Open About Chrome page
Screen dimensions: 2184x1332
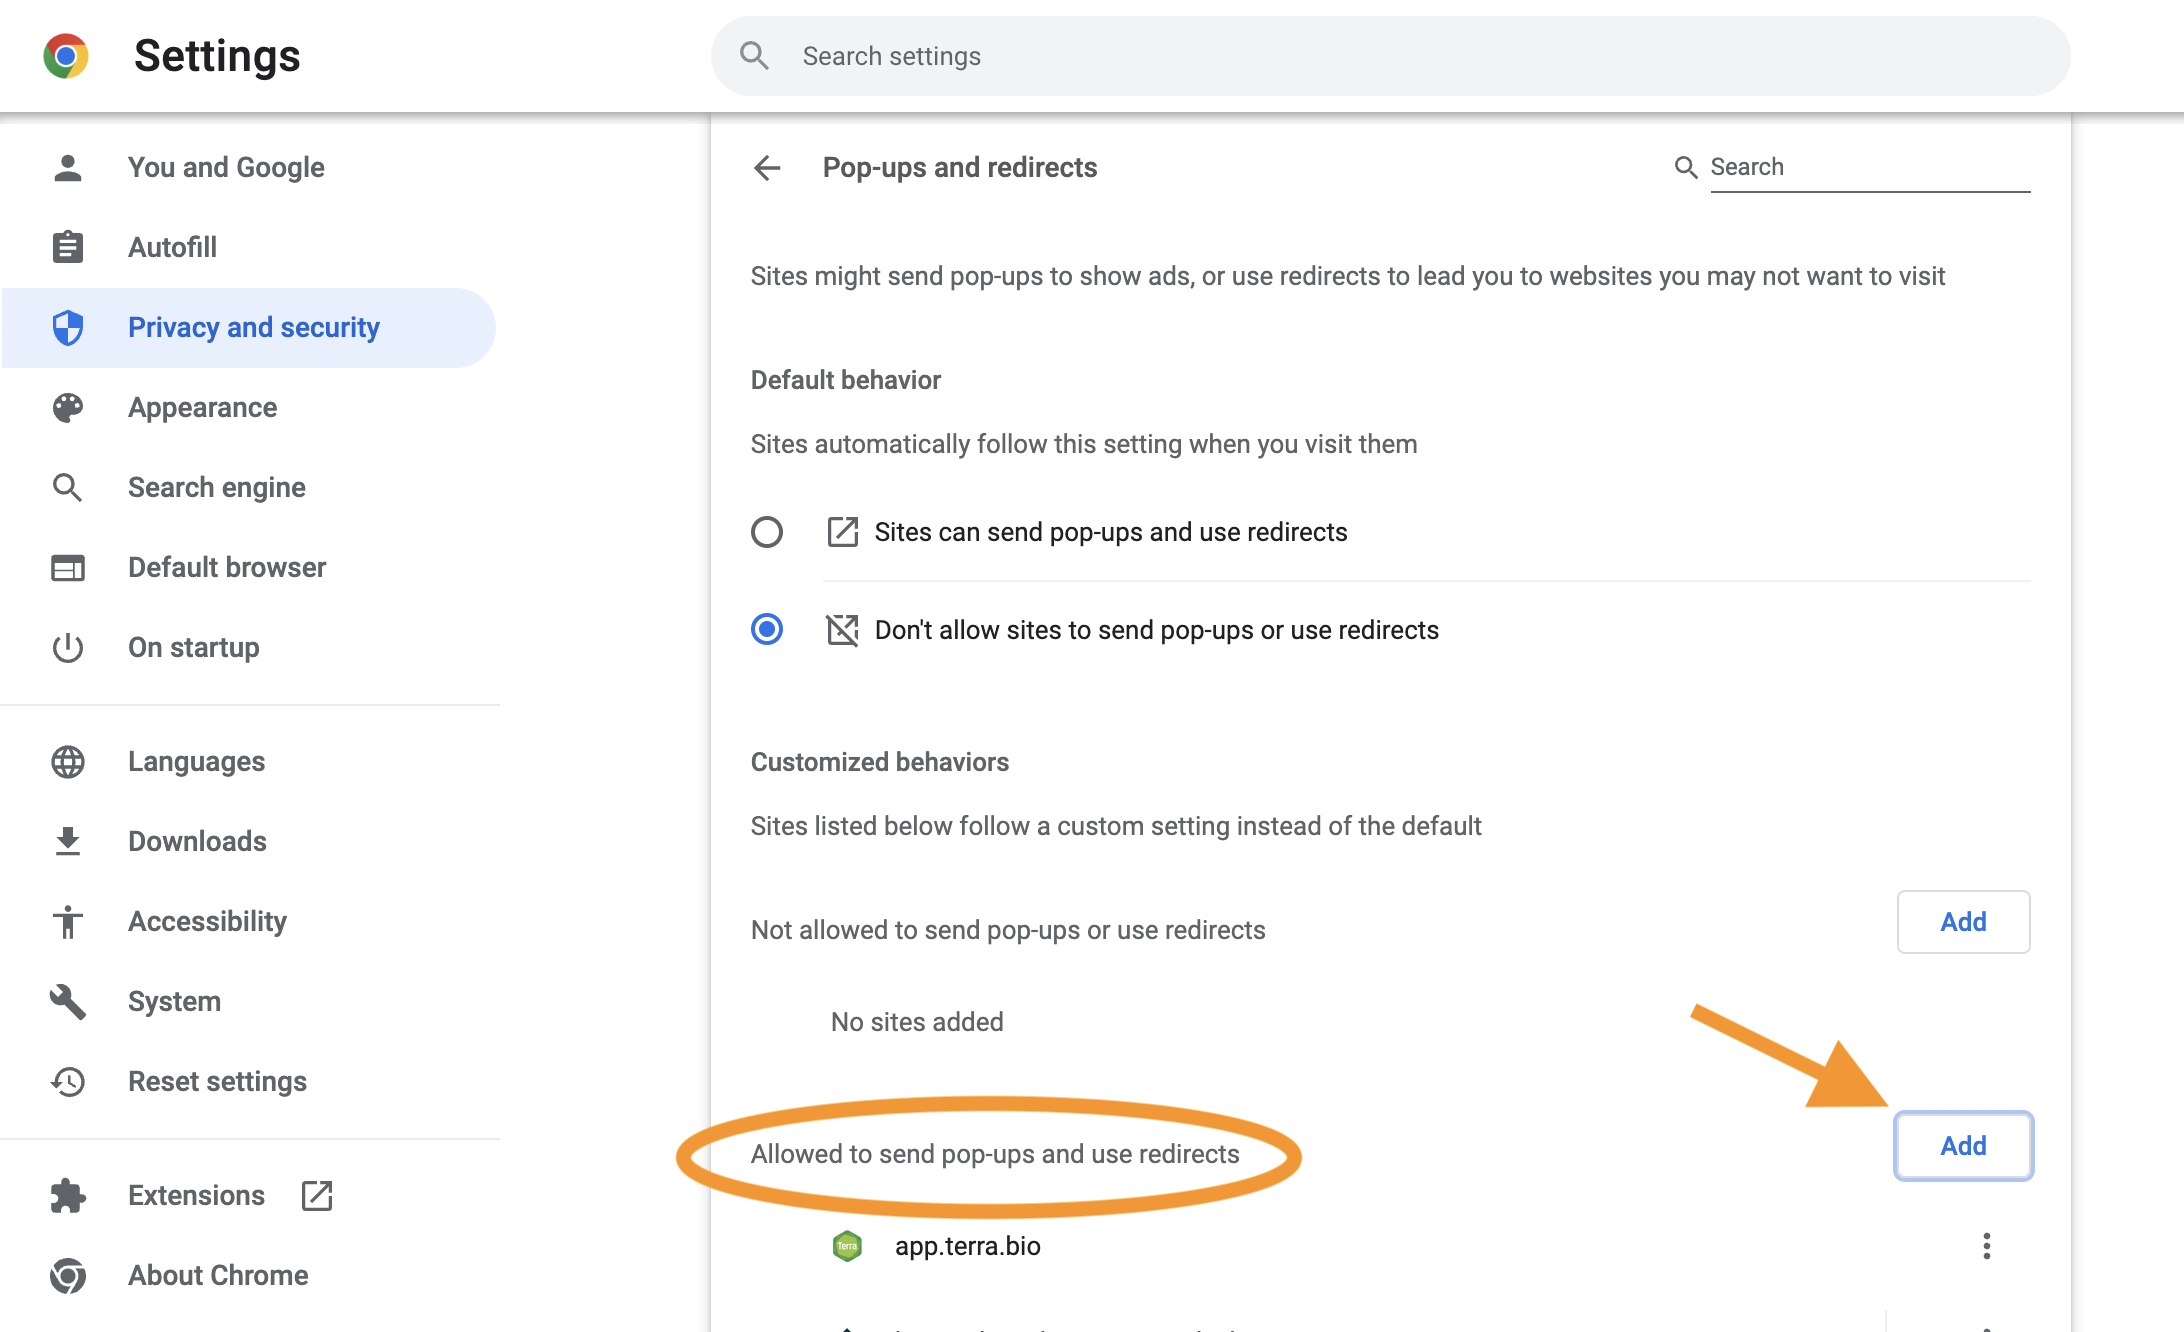[x=218, y=1276]
